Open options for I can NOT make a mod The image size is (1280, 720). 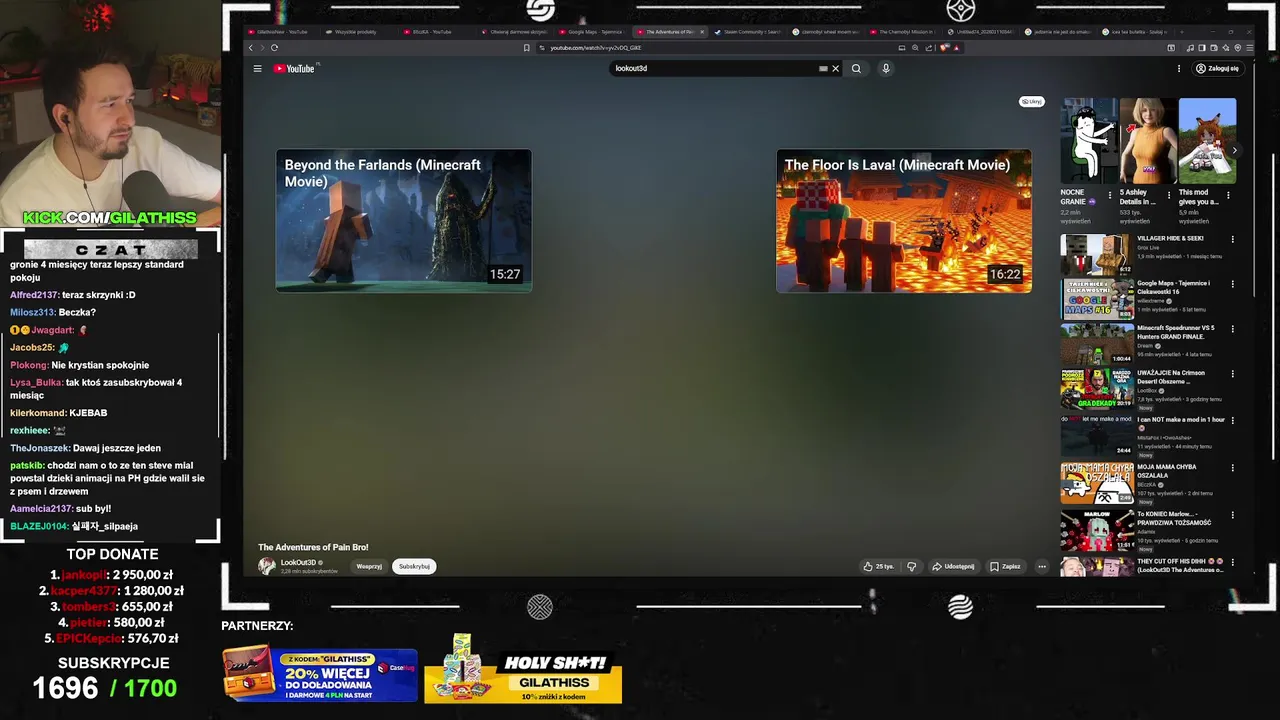coord(1232,420)
